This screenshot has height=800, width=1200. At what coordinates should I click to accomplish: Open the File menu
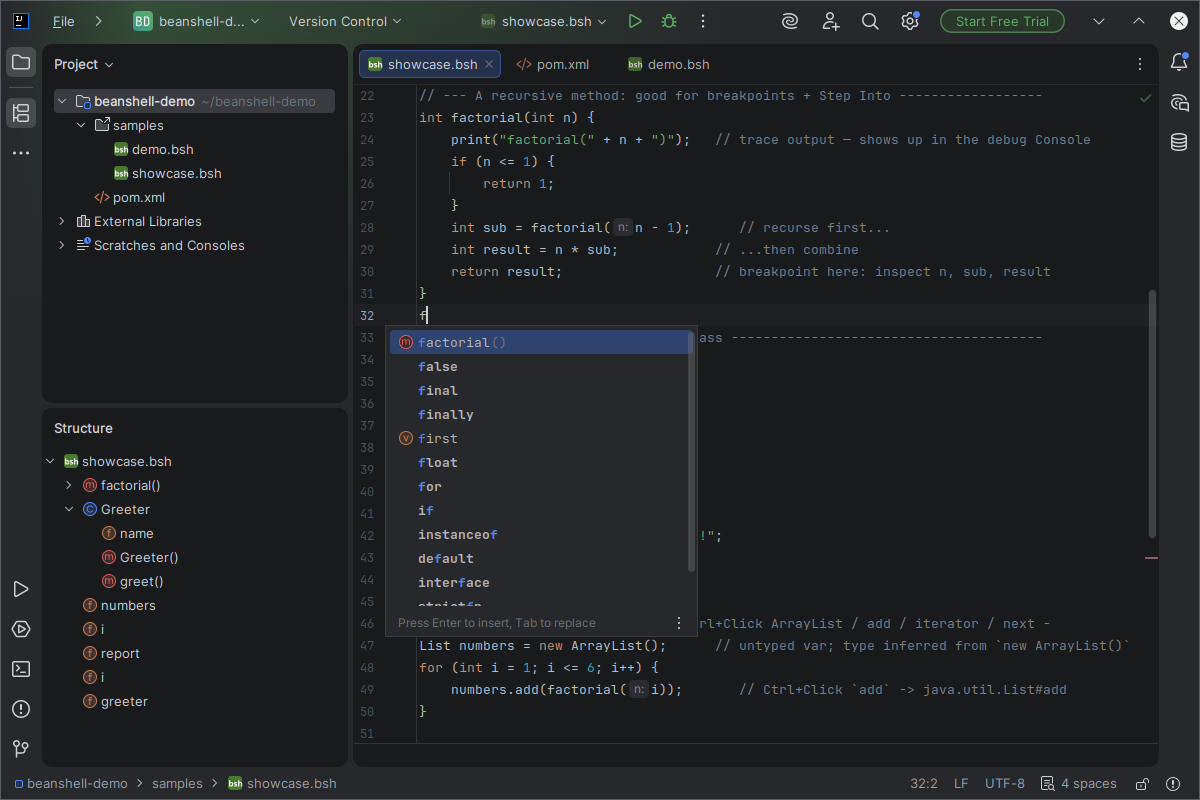tap(63, 21)
